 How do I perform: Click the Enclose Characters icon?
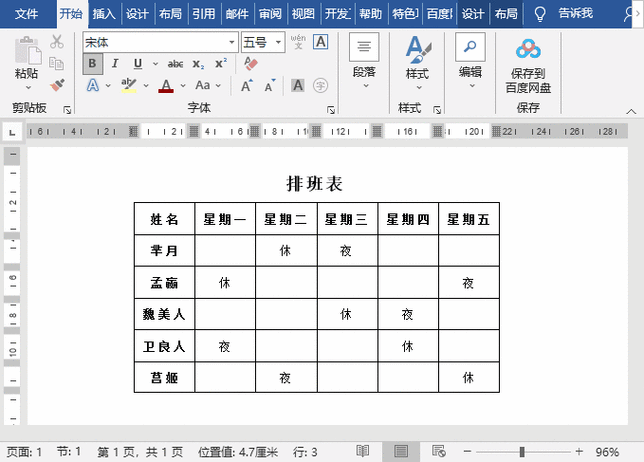(x=320, y=85)
